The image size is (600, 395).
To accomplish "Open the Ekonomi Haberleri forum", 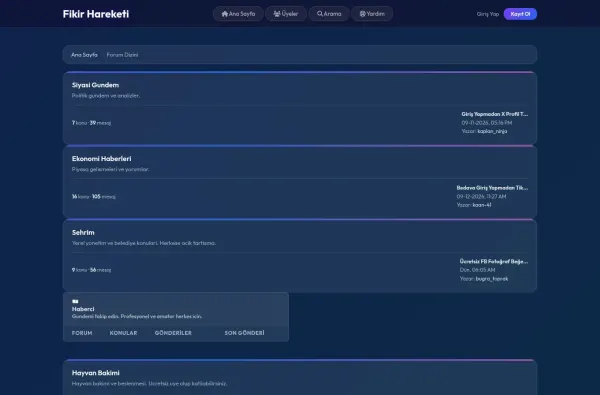I will click(101, 158).
